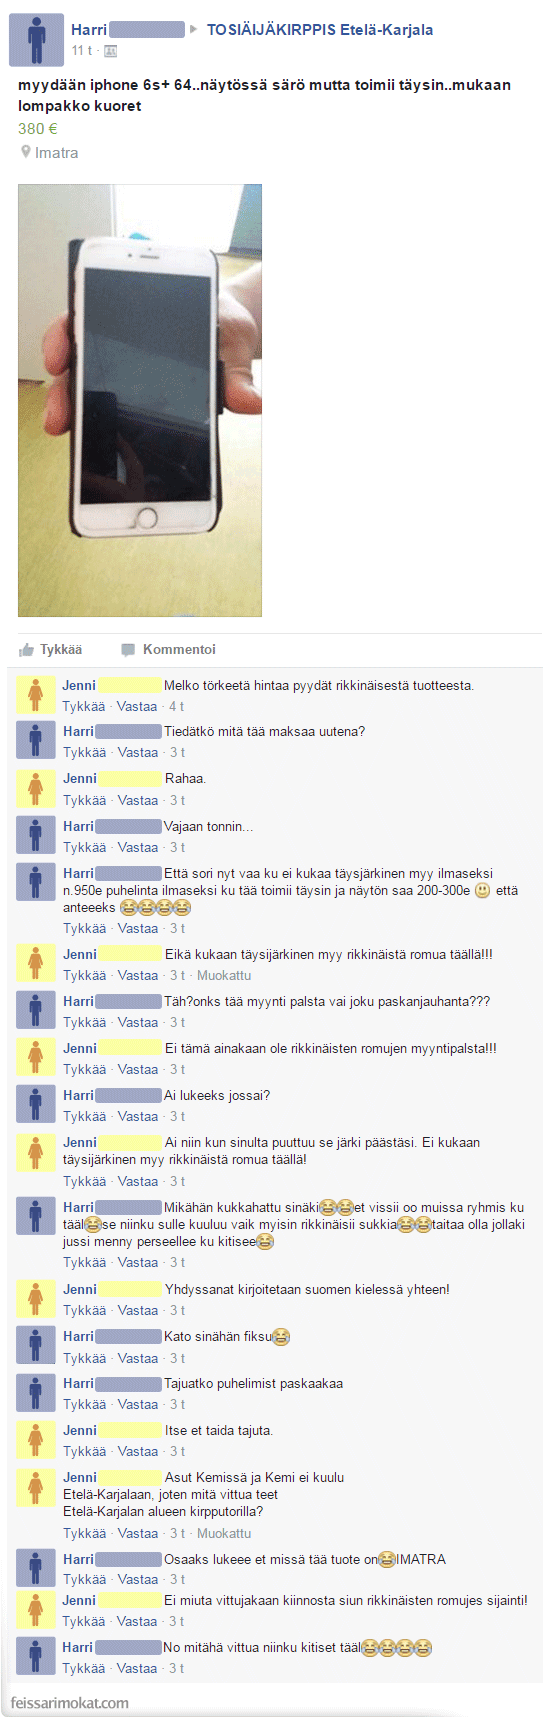Open the iPhone photo attached to post
The height and width of the screenshot is (1717, 543).
pos(140,400)
